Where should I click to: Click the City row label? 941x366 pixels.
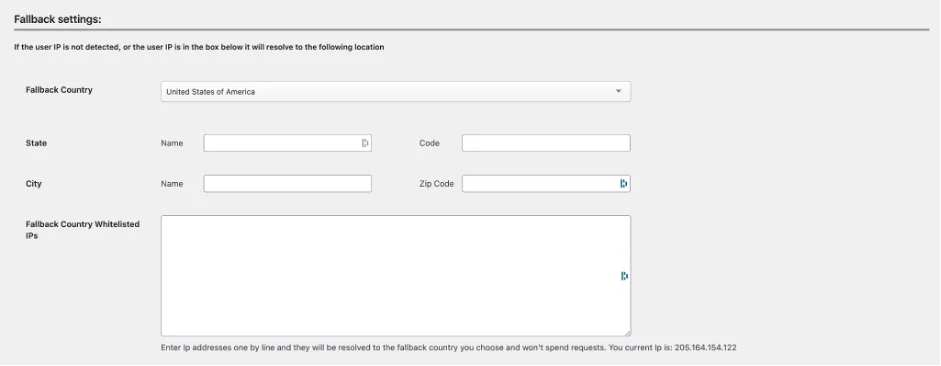(x=34, y=184)
